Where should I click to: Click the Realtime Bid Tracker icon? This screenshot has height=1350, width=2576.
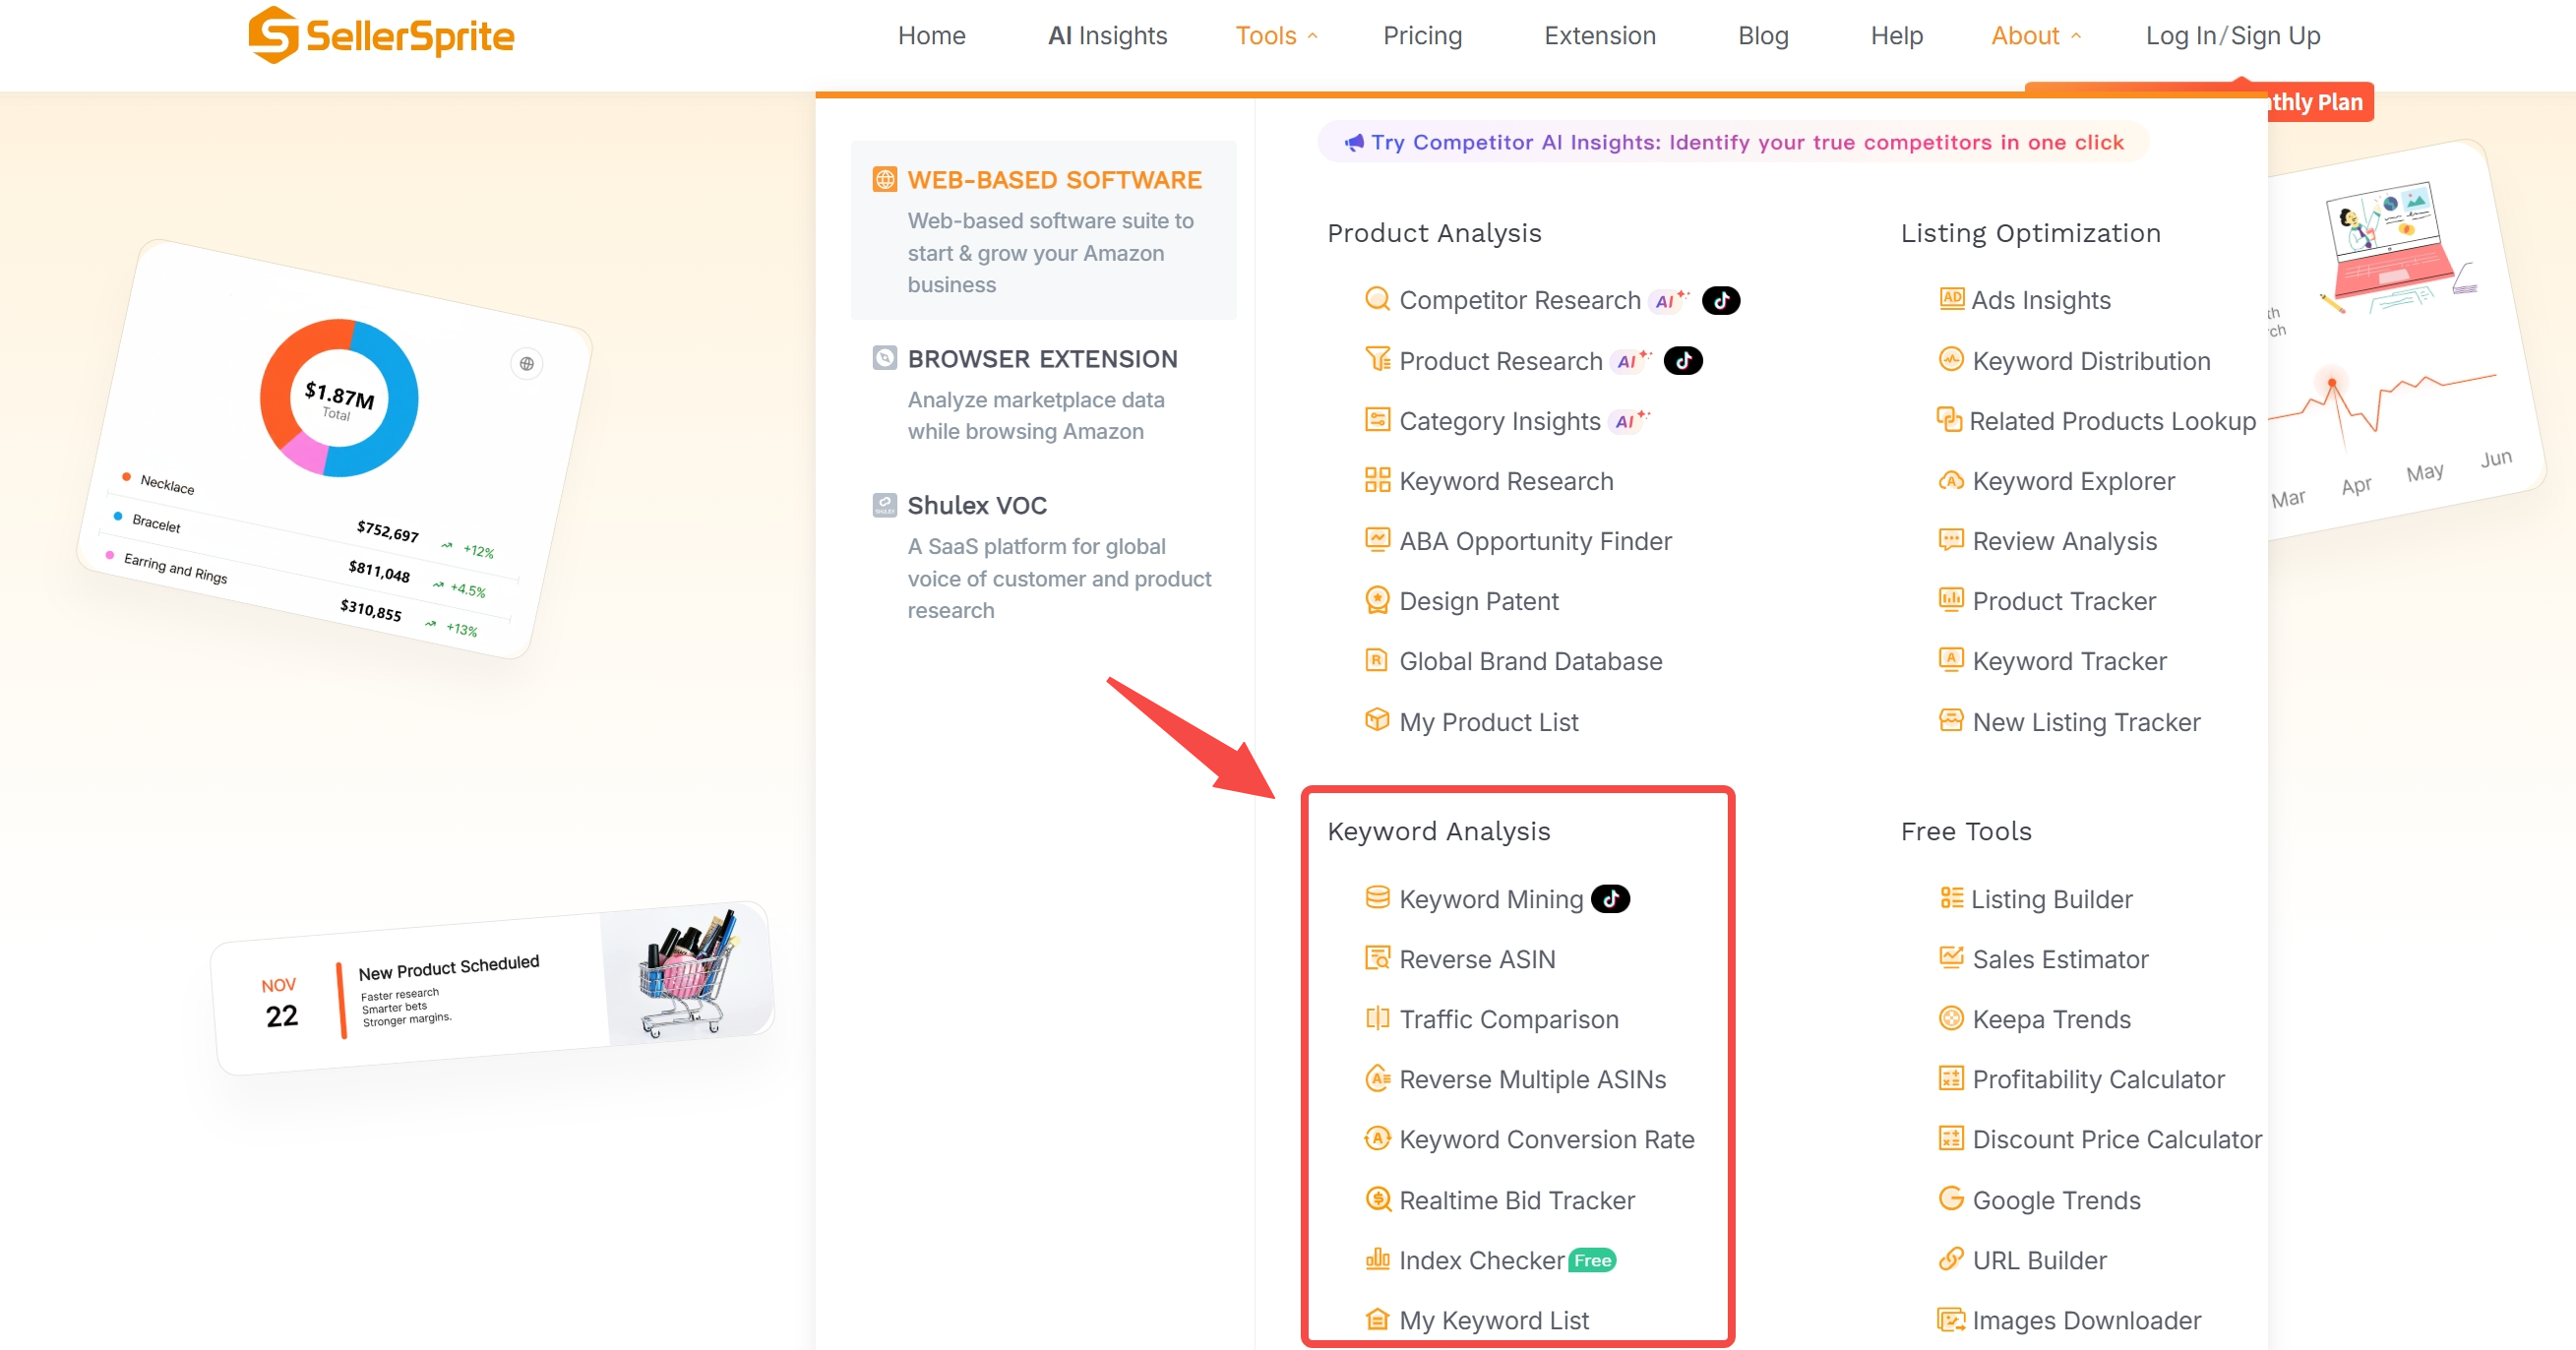(x=1377, y=1198)
